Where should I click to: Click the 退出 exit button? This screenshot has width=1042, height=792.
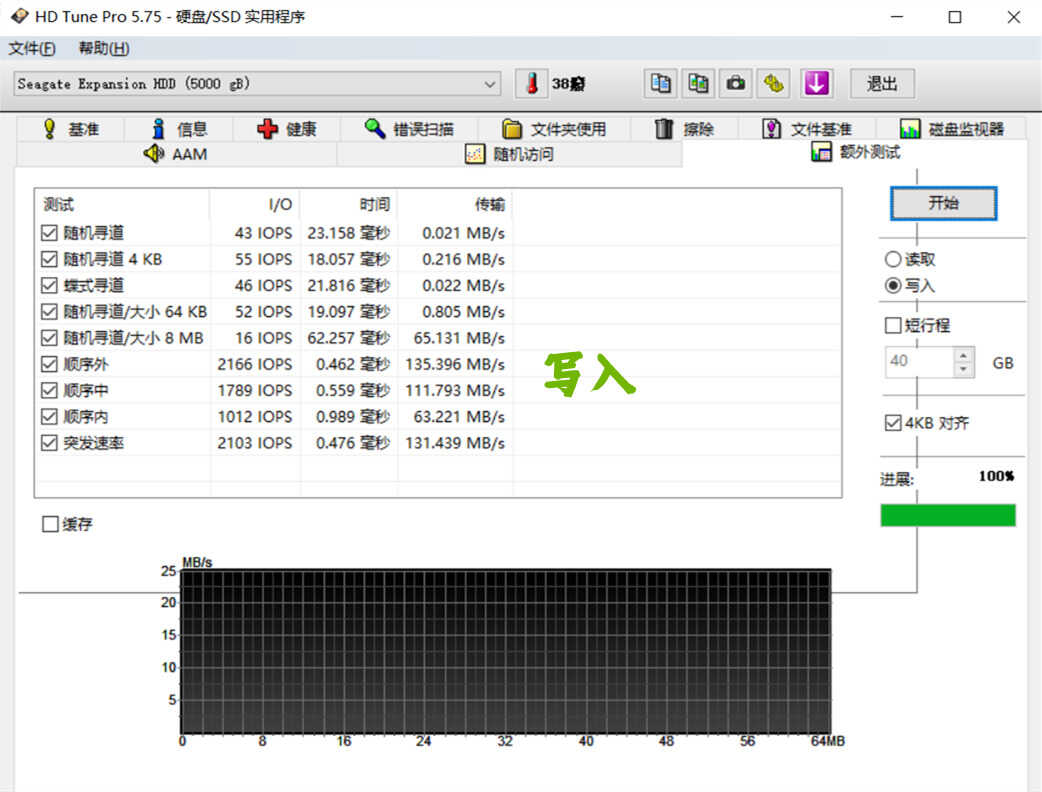883,84
